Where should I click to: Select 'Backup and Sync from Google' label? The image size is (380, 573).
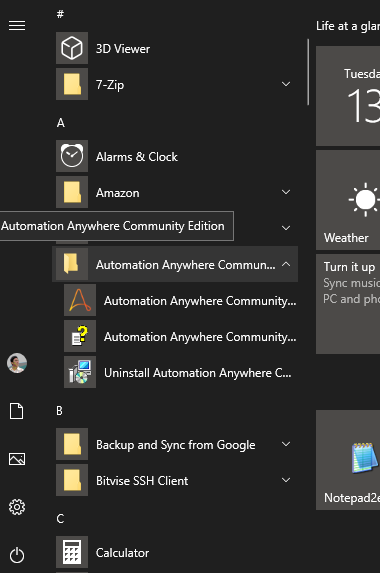[176, 445]
